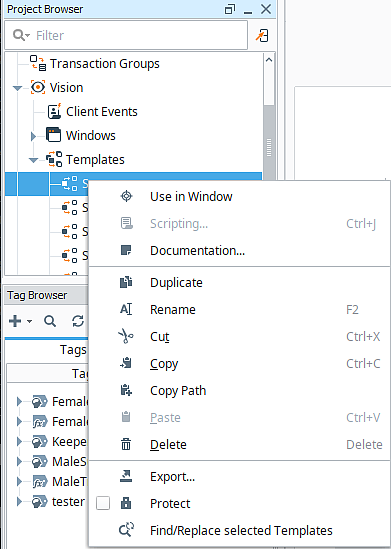
Task: Collapse the Templates tree node
Action: click(x=34, y=160)
